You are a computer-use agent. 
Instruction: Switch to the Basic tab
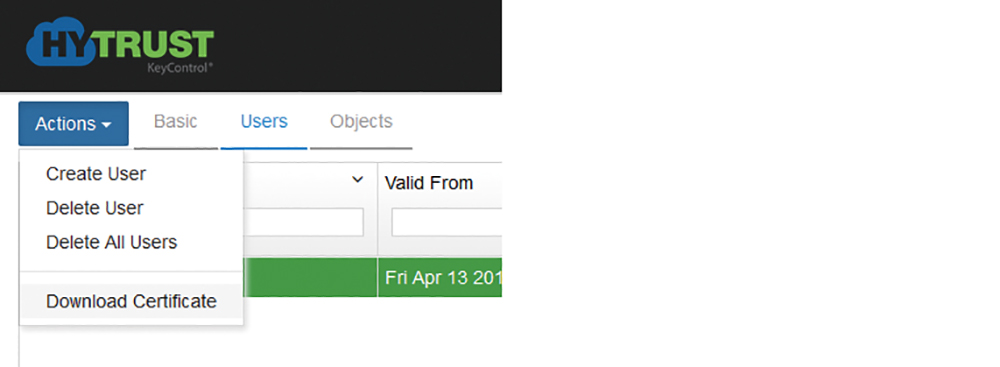pyautogui.click(x=175, y=122)
